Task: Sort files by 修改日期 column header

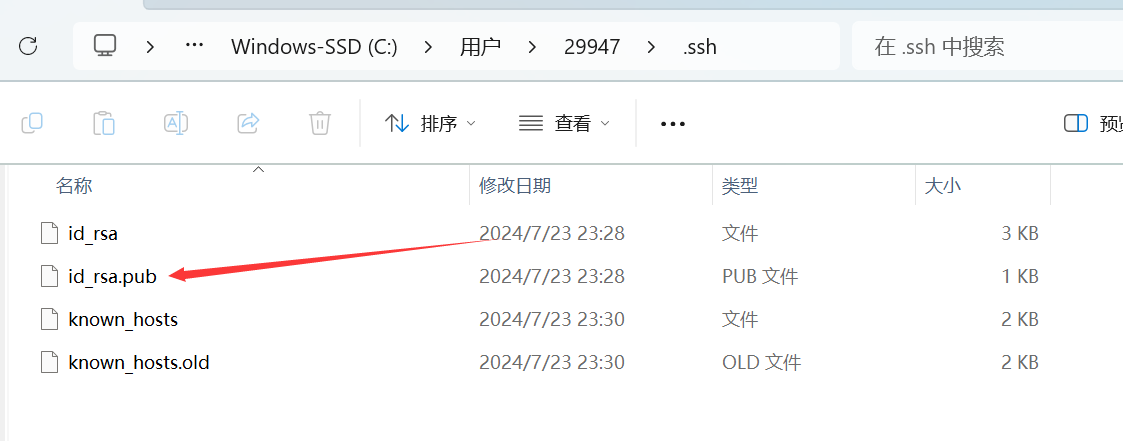Action: coord(515,185)
